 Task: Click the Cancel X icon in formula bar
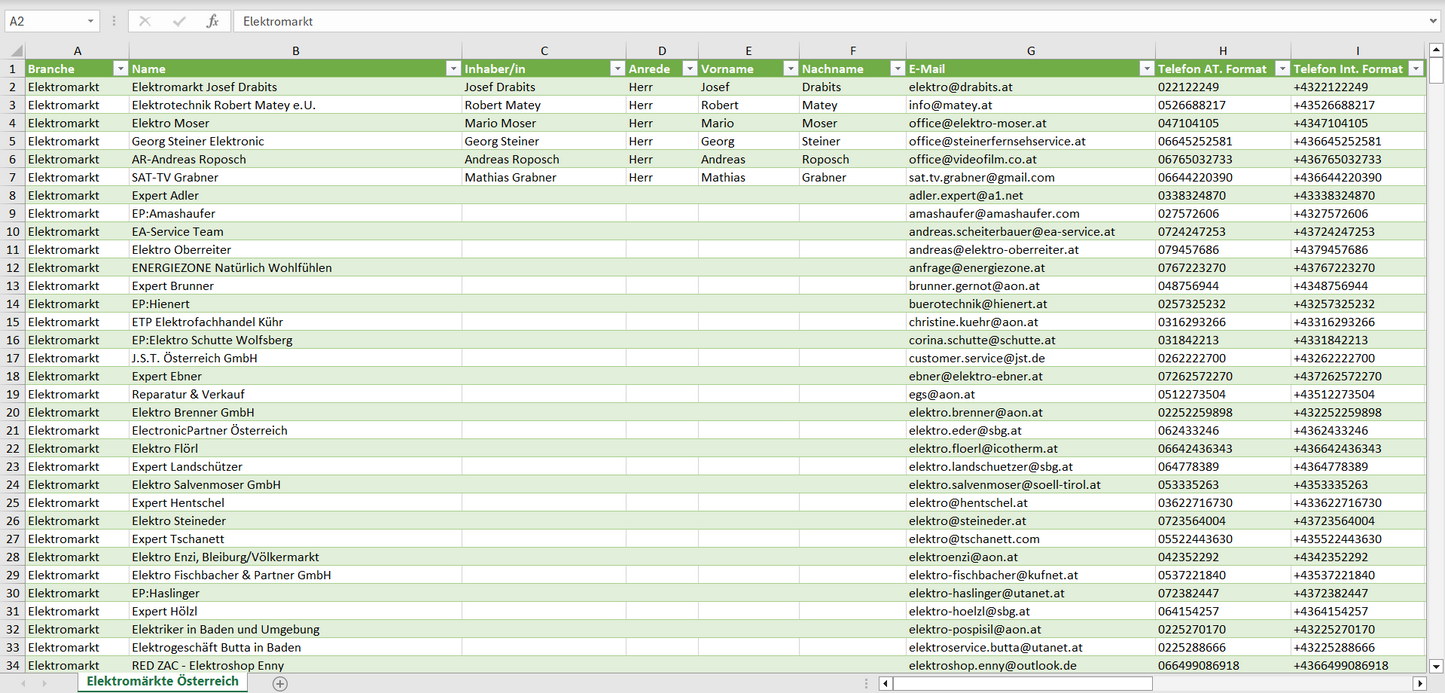pyautogui.click(x=145, y=21)
